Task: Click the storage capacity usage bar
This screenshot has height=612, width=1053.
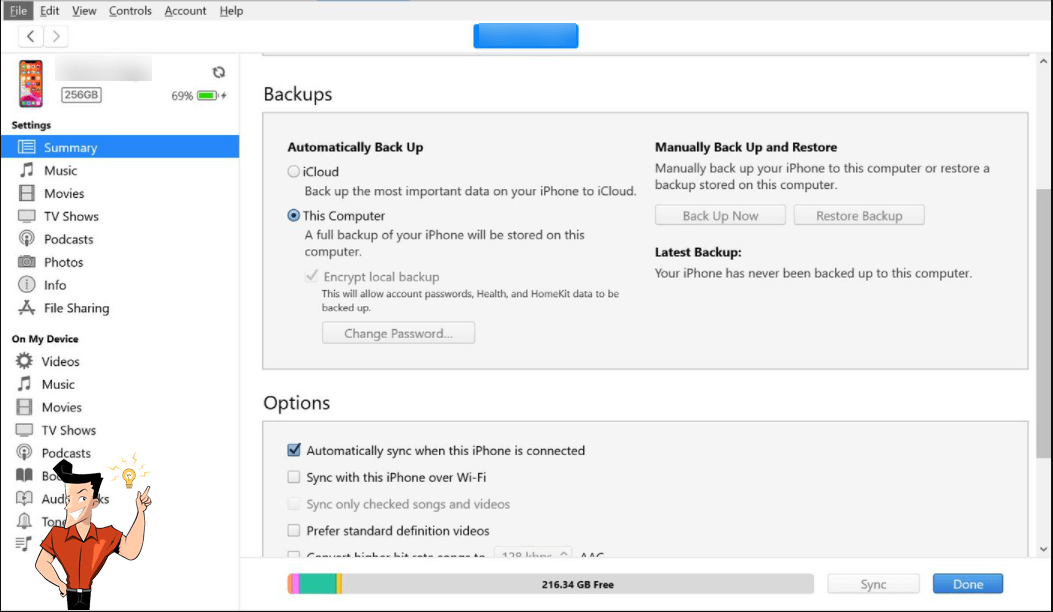Action: click(550, 584)
